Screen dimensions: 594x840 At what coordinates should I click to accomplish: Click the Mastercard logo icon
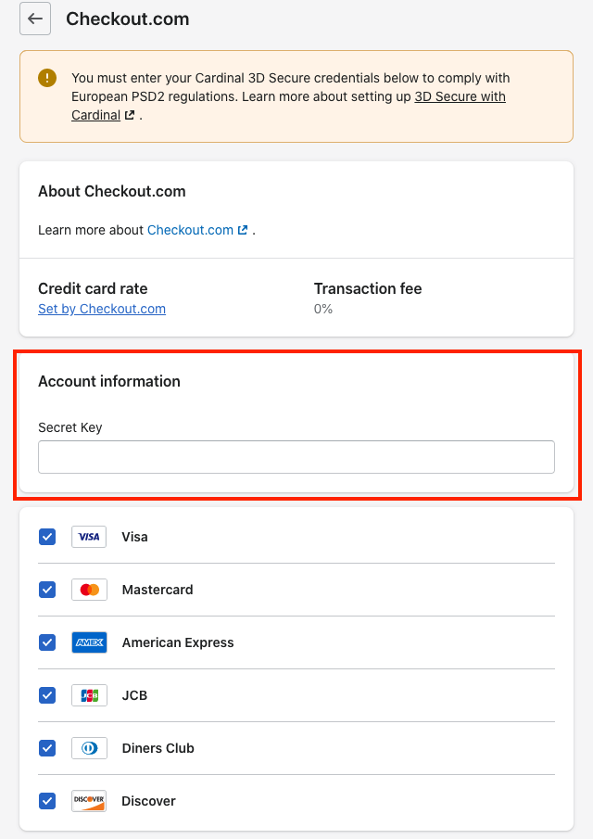[x=89, y=590]
